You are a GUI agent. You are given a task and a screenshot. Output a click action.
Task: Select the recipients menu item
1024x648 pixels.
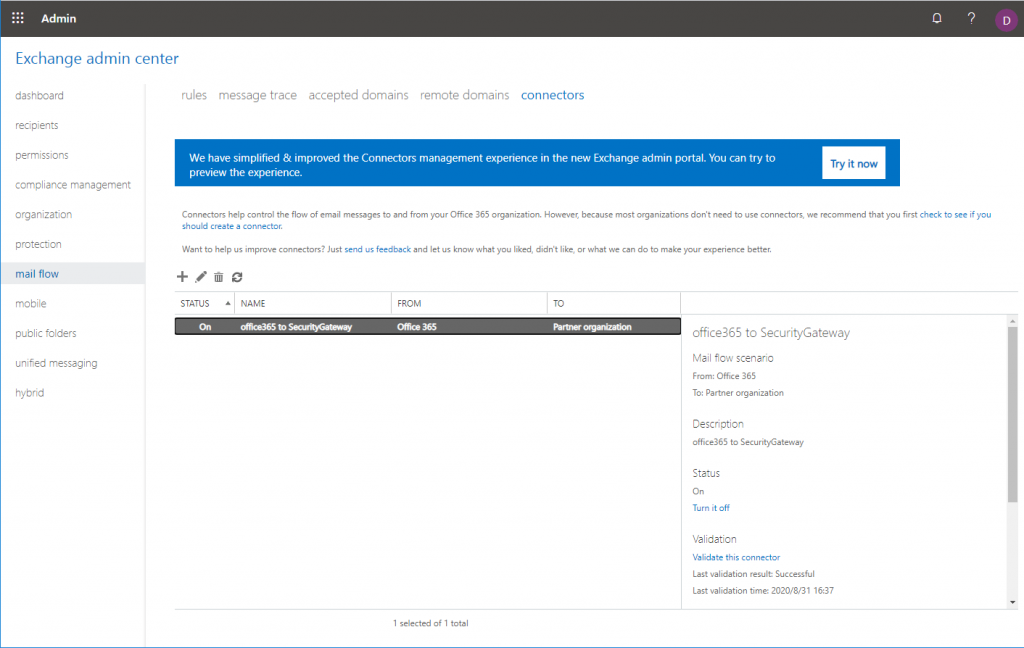(x=37, y=125)
